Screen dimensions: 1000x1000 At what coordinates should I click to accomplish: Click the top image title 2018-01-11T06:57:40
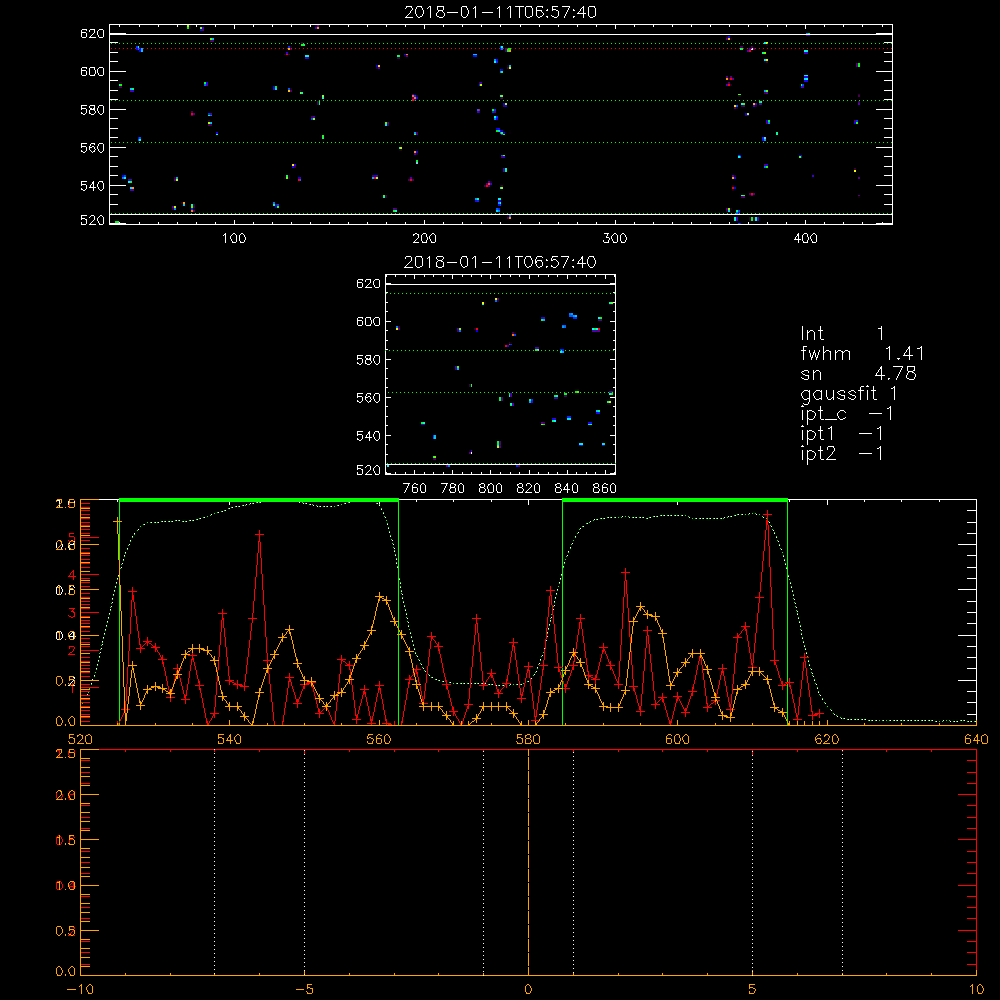[x=500, y=12]
